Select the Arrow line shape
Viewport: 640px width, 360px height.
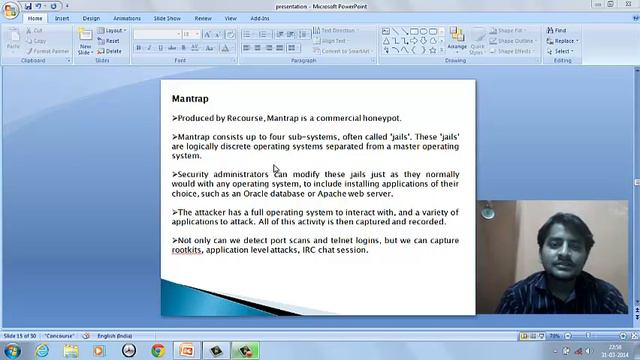click(404, 31)
